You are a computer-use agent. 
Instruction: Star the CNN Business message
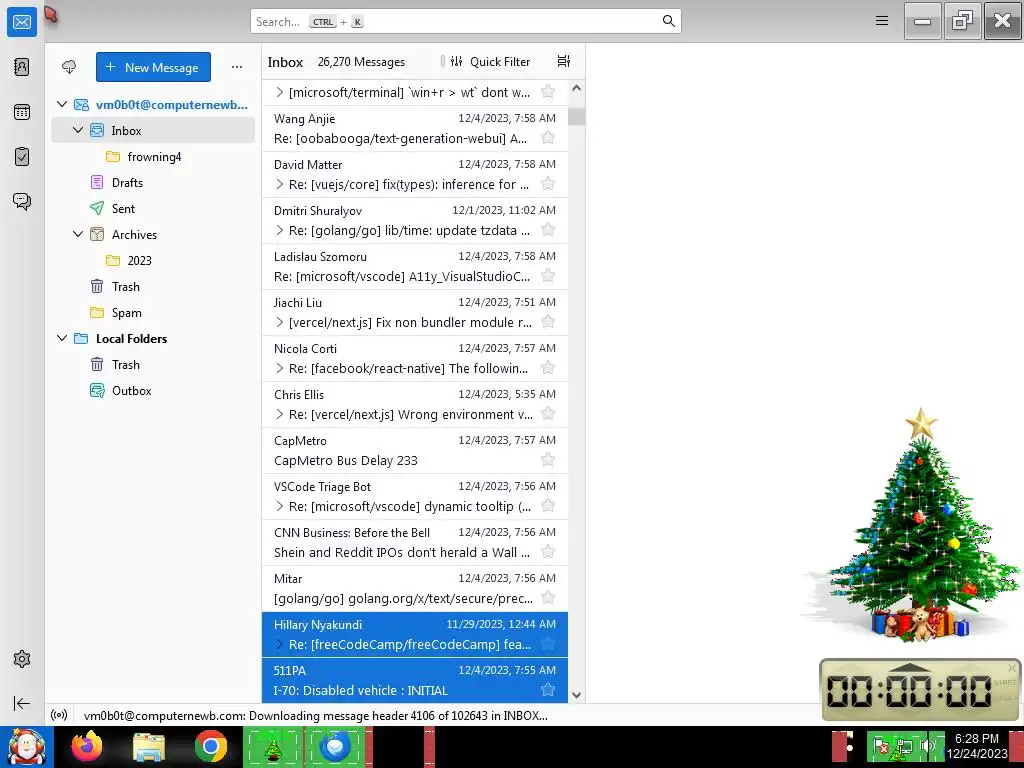[x=548, y=552]
